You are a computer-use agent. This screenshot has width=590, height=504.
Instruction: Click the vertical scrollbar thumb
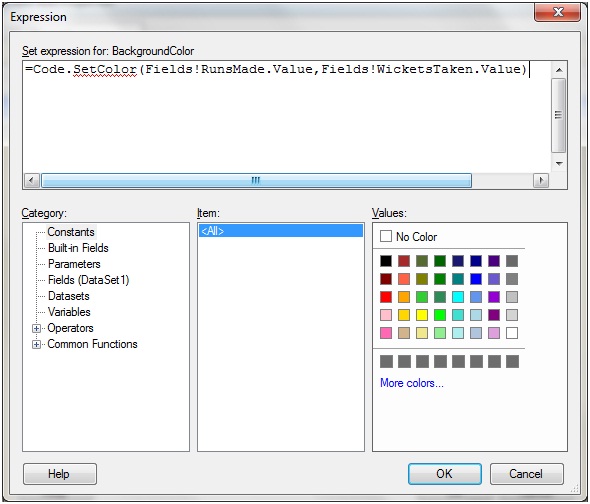[559, 115]
